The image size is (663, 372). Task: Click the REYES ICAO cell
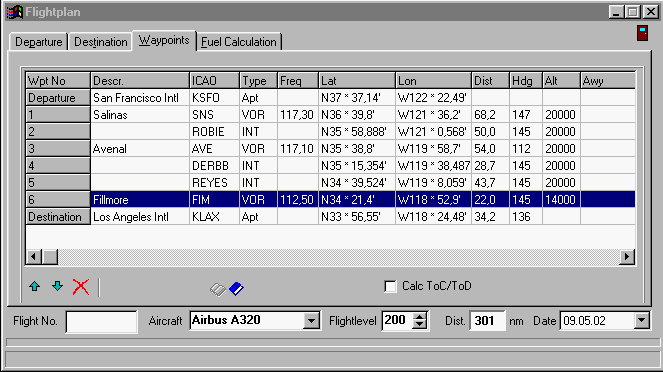coord(214,183)
